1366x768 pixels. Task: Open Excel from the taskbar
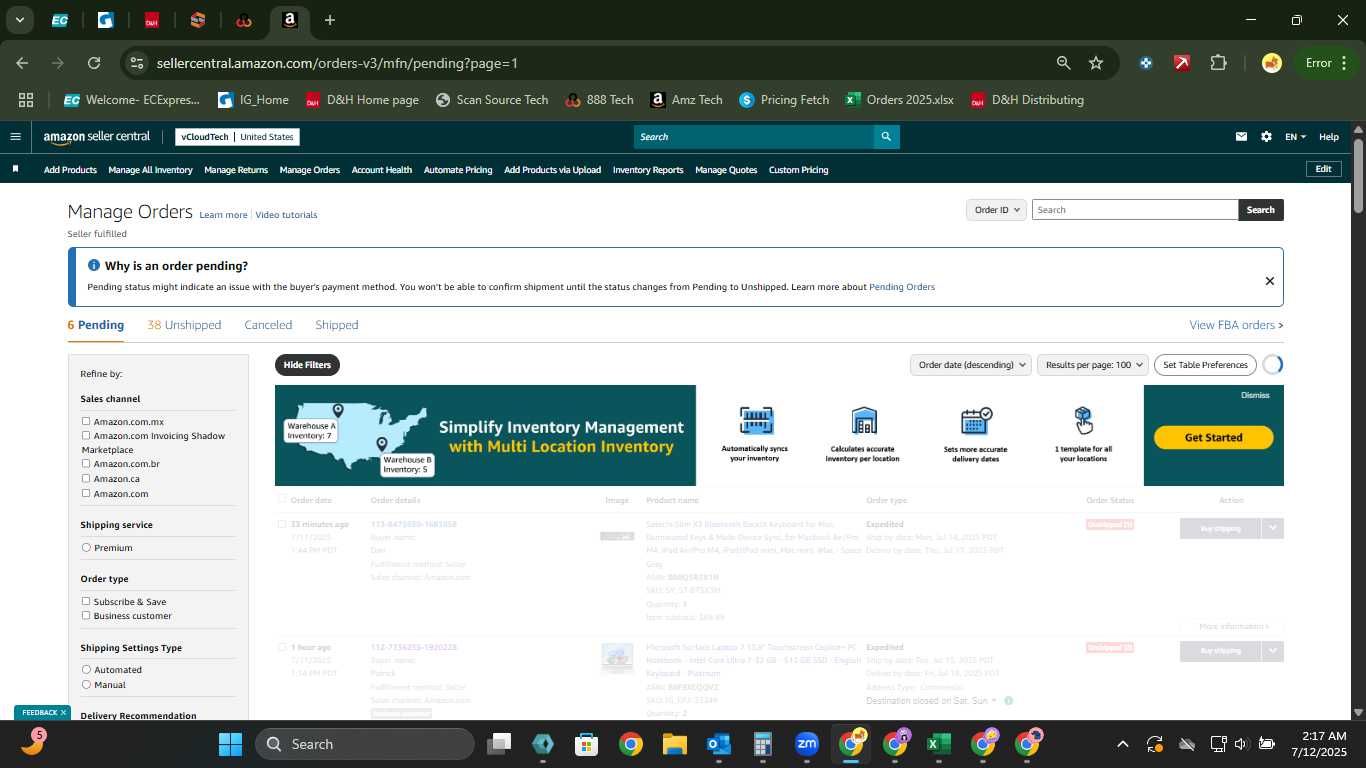[938, 744]
